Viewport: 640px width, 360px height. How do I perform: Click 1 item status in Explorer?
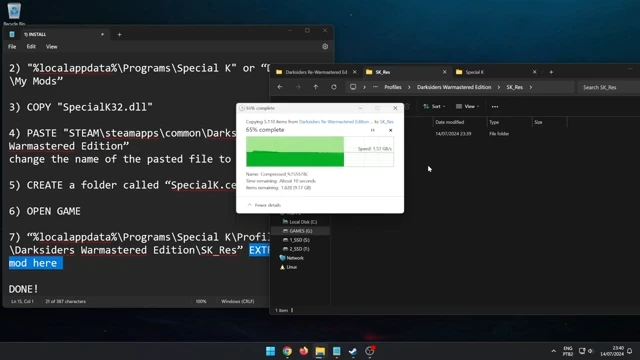[282, 310]
